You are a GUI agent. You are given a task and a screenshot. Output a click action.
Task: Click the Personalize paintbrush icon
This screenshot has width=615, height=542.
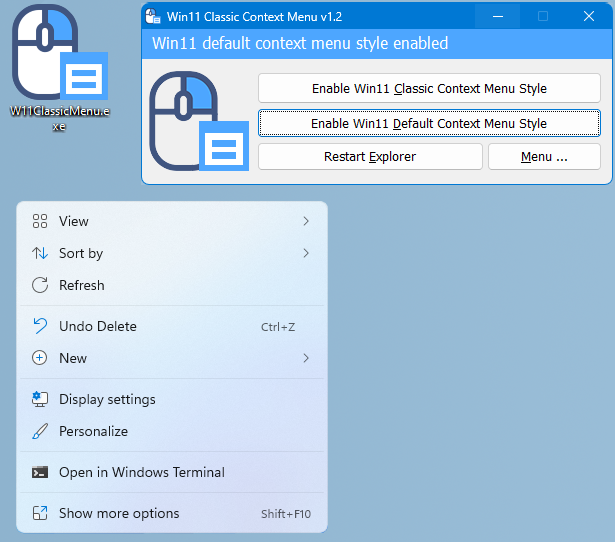pos(40,431)
